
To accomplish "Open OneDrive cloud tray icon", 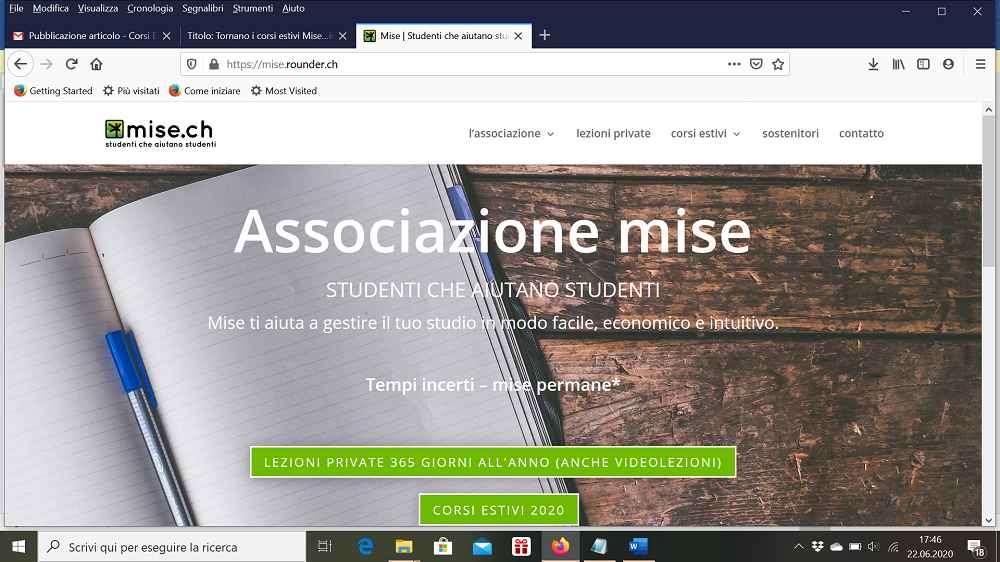I will click(836, 547).
